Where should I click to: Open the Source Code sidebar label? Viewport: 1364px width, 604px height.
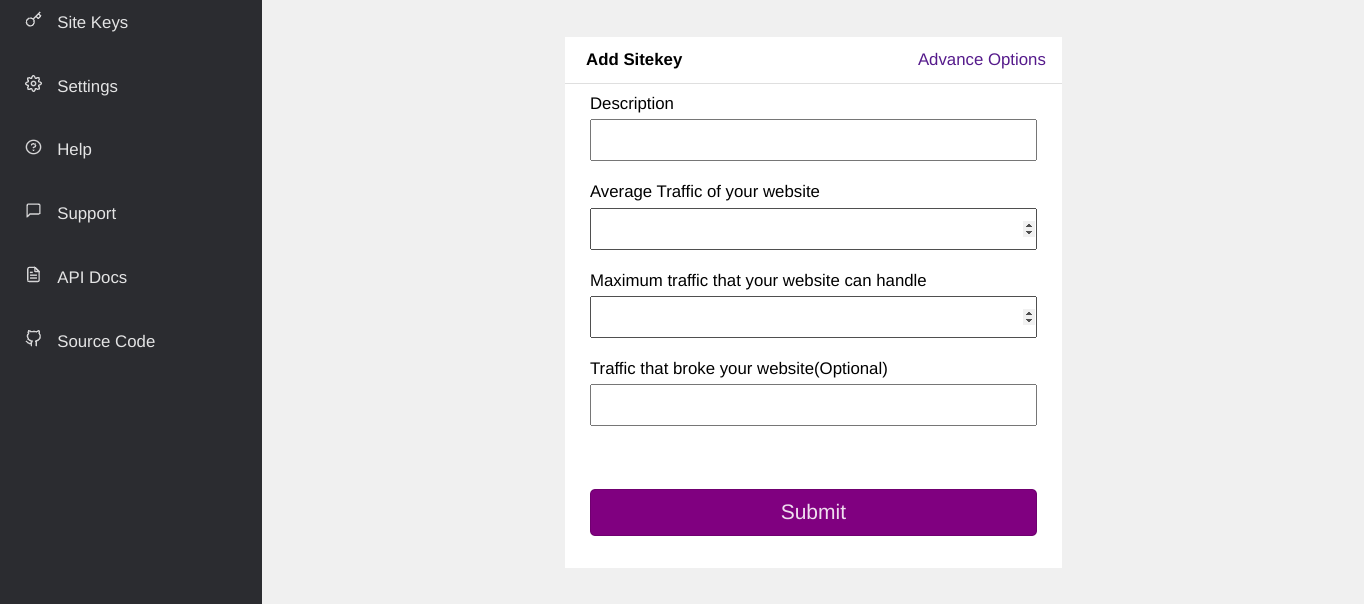(x=106, y=341)
